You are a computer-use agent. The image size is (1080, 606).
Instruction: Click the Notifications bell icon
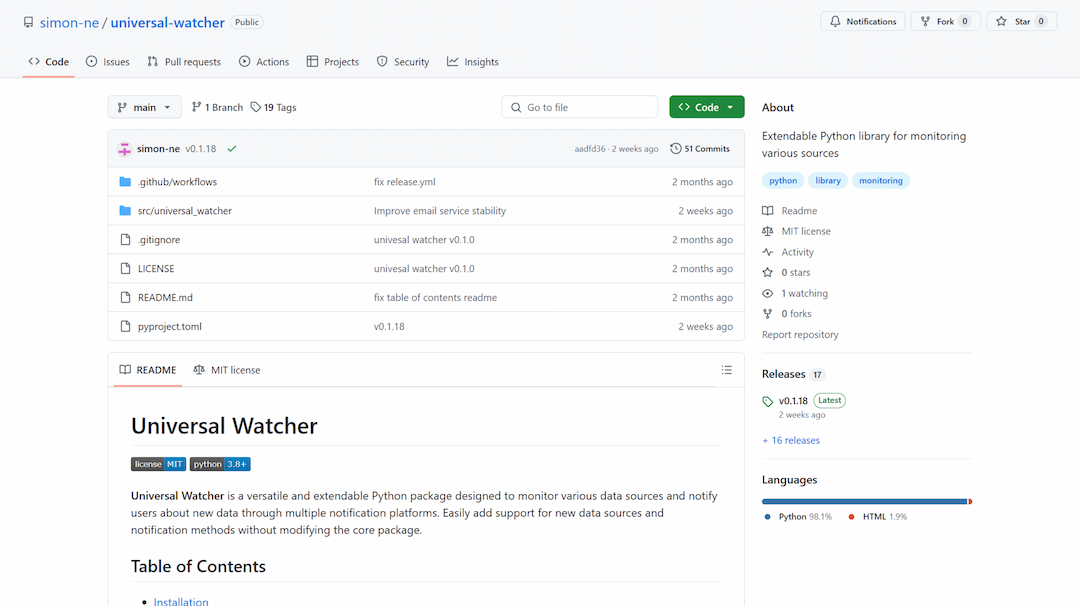835,21
